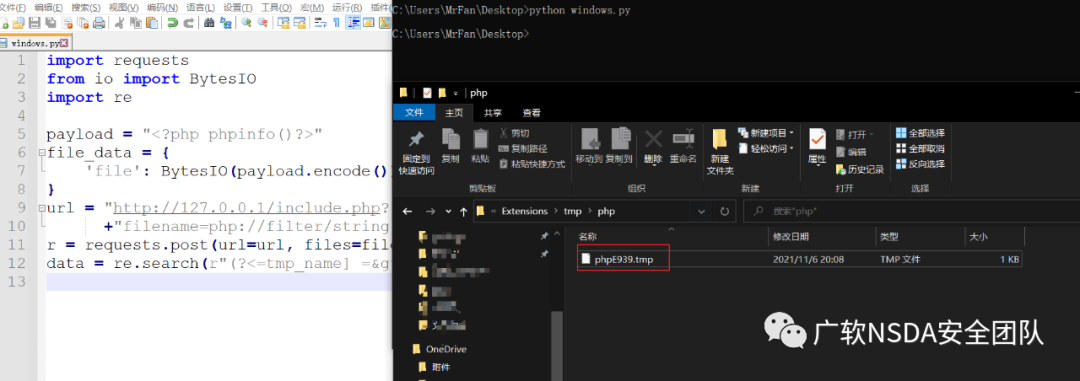Click 新建文件夹 folder icon in ribbon
This screenshot has width=1080, height=381.
click(720, 138)
